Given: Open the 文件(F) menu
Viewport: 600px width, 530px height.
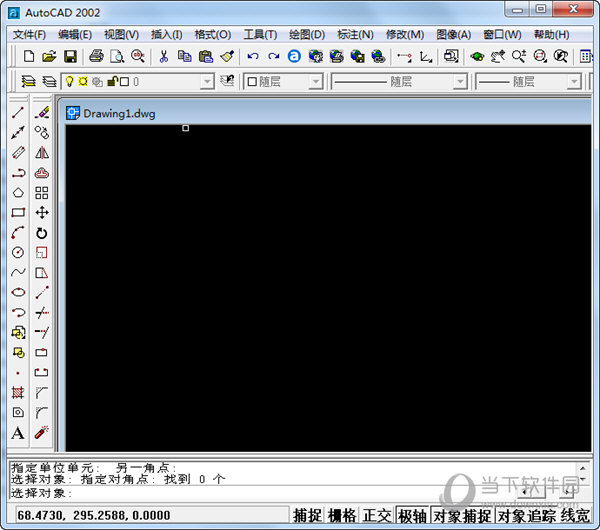Looking at the screenshot, I should tap(29, 35).
